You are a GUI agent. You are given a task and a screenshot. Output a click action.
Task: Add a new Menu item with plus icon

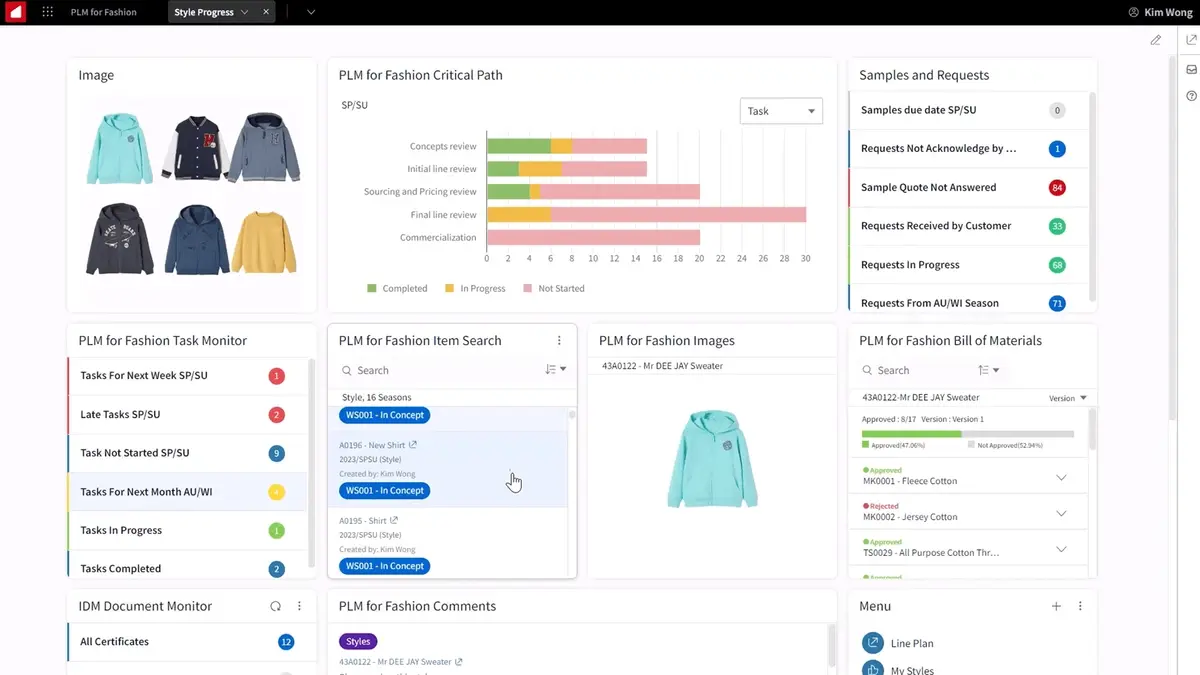pyautogui.click(x=1056, y=606)
